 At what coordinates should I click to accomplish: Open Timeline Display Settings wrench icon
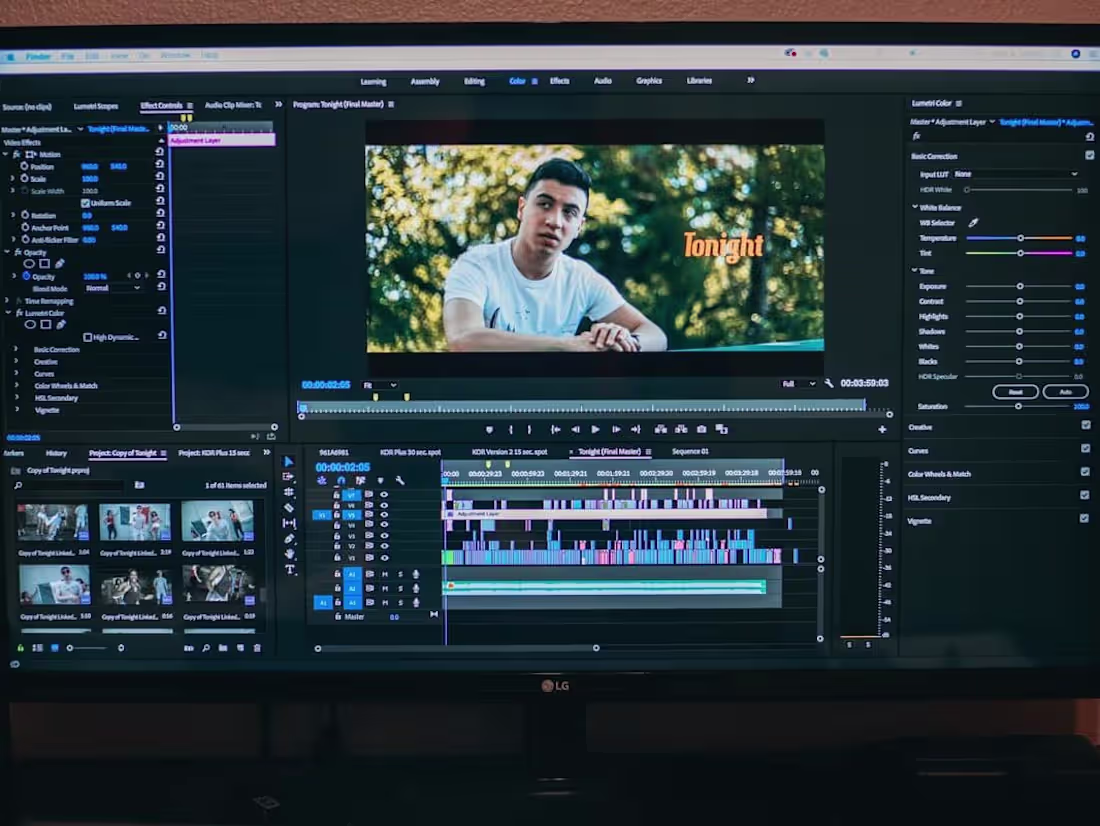400,480
